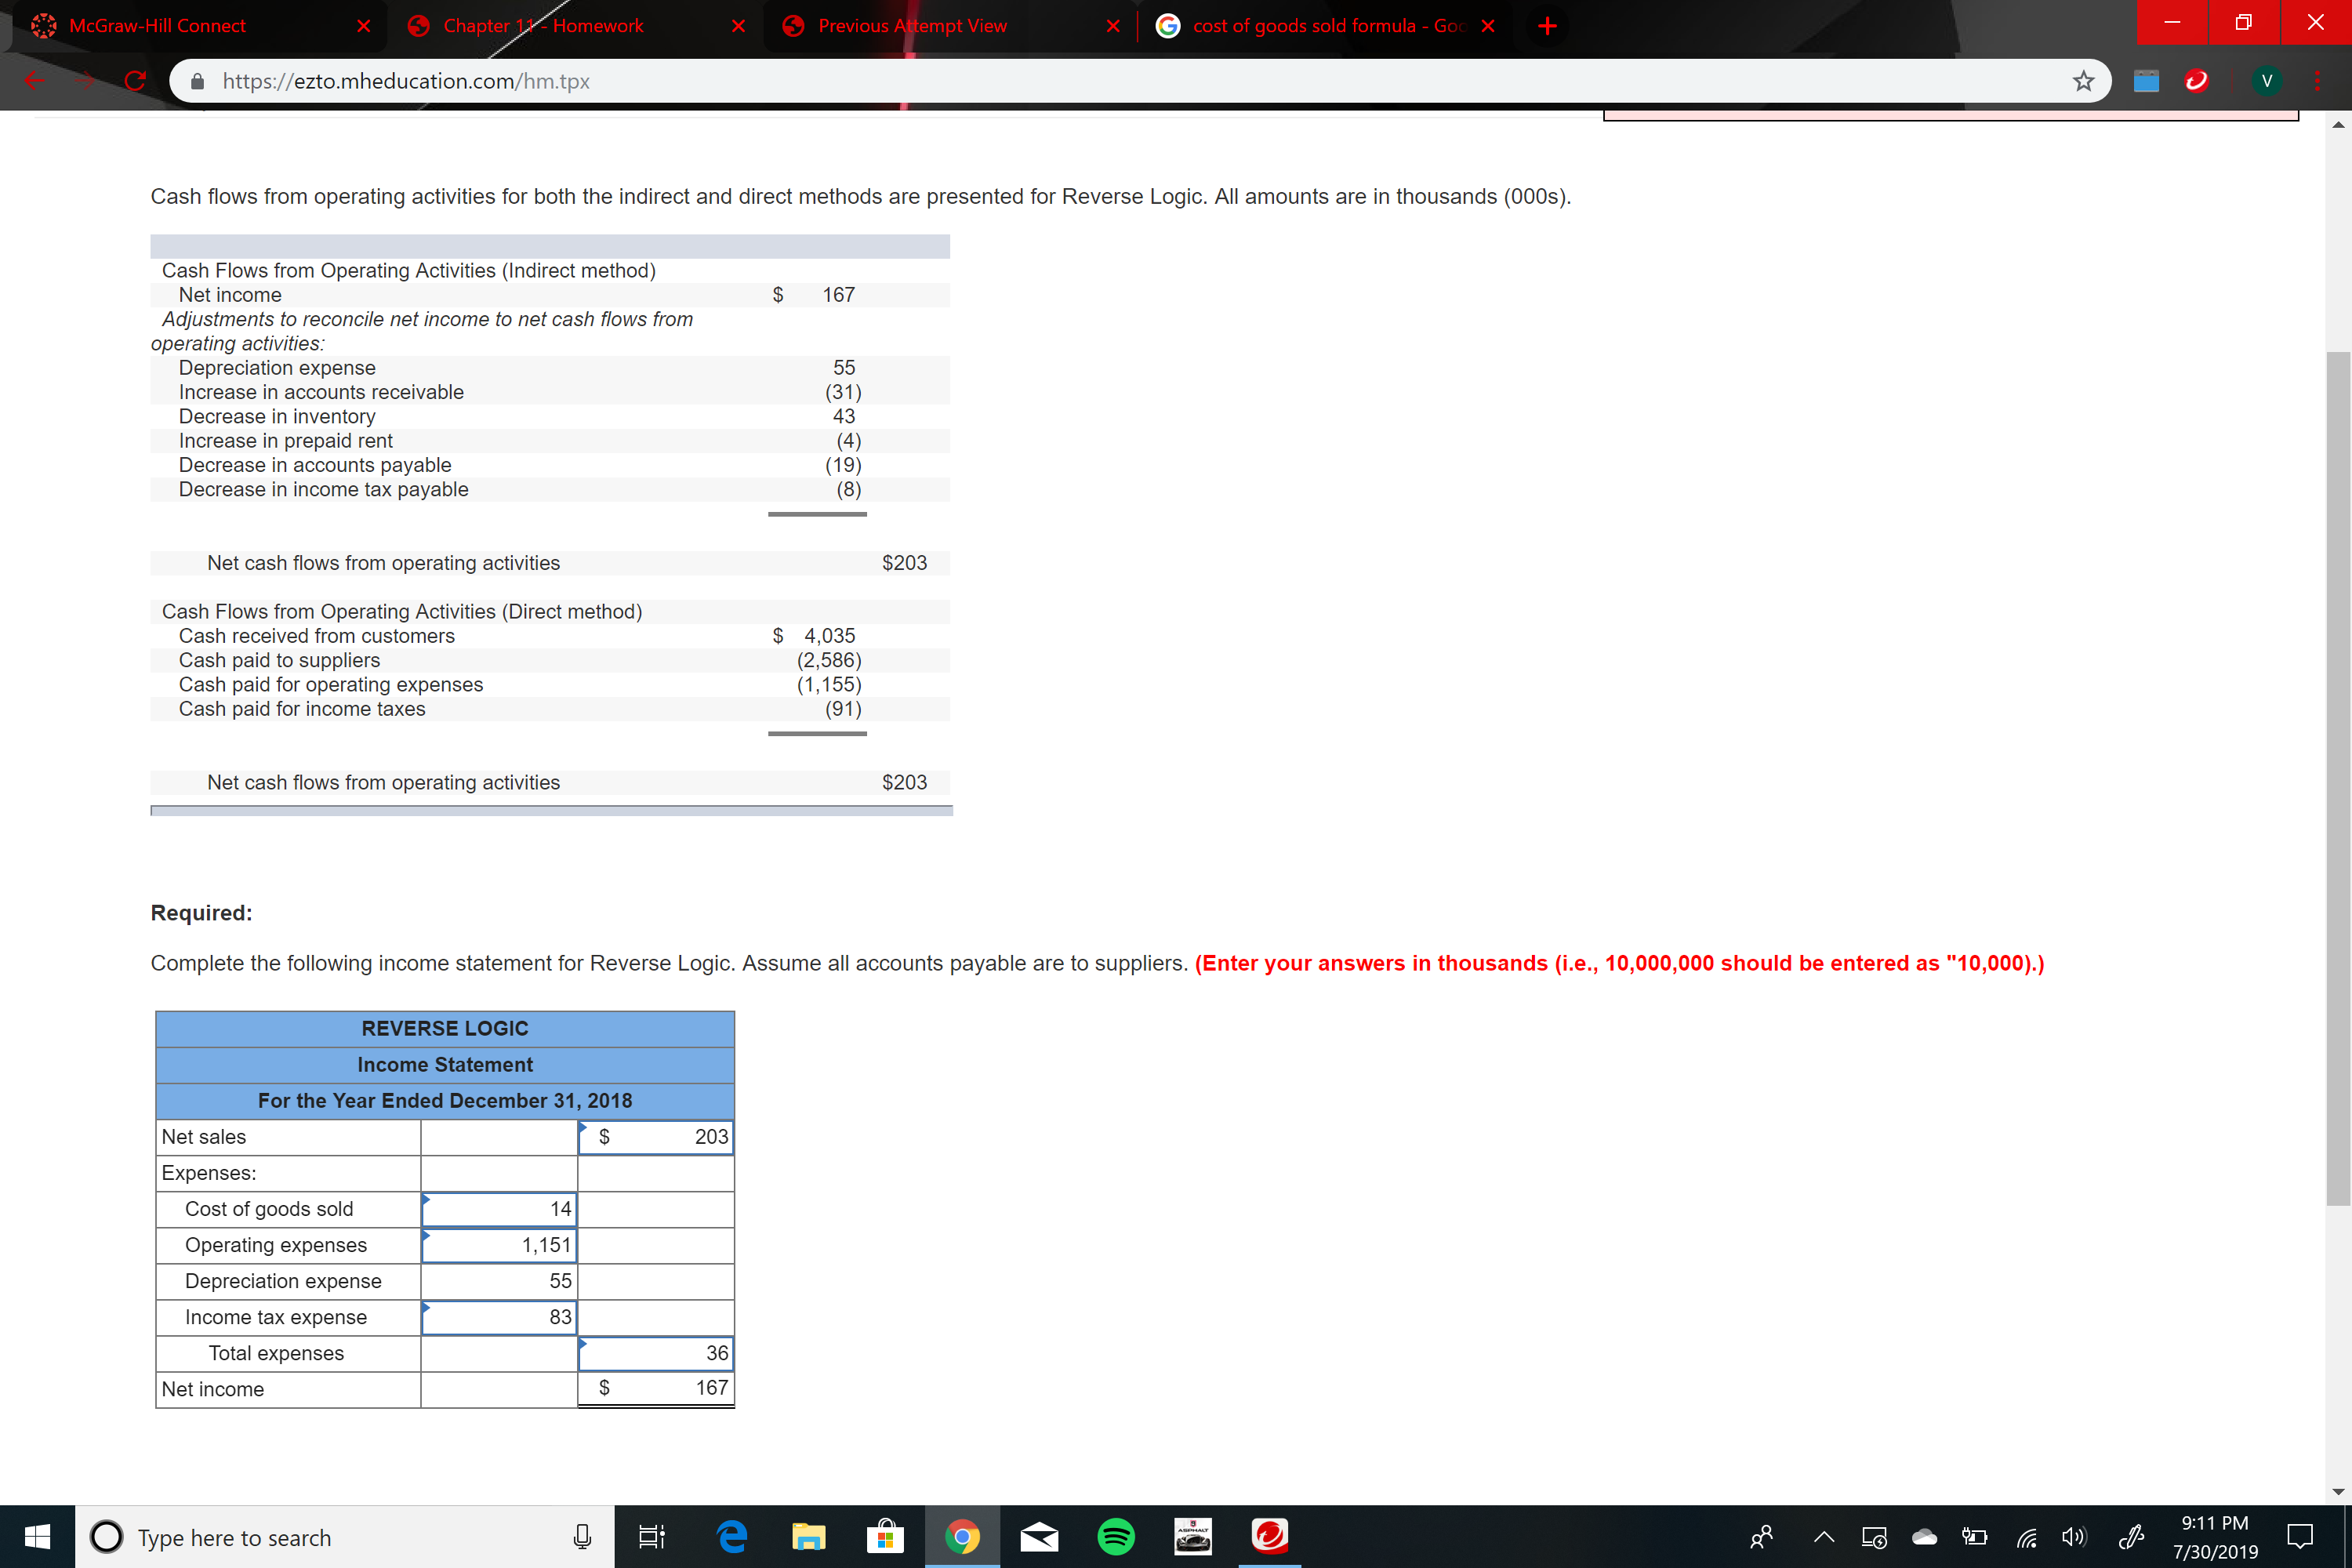Bookmark the page with the star icon

[2083, 81]
